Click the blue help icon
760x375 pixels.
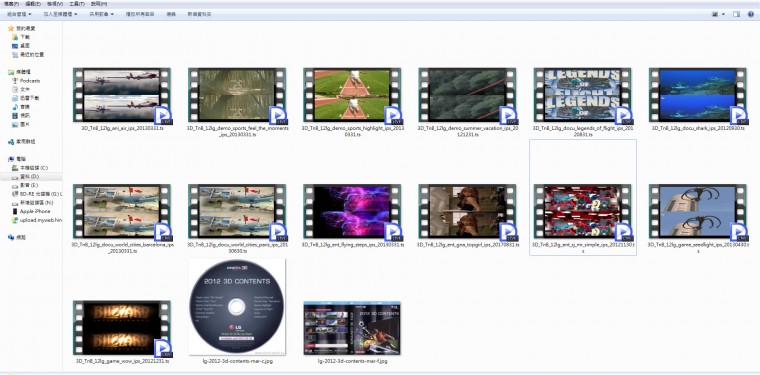751,14
